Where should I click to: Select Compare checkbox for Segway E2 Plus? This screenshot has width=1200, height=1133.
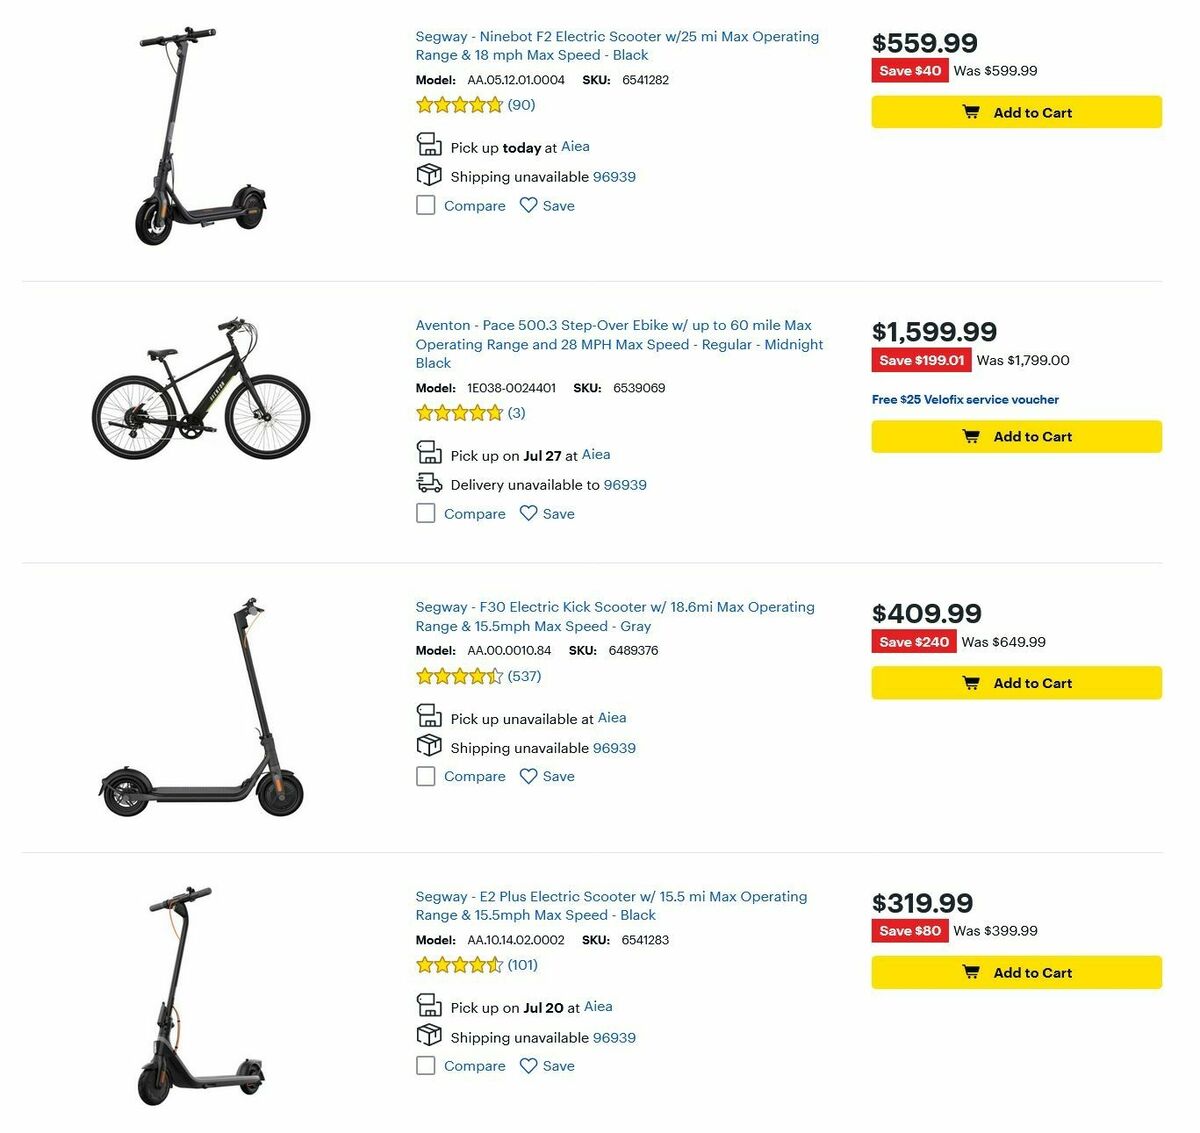point(426,1066)
